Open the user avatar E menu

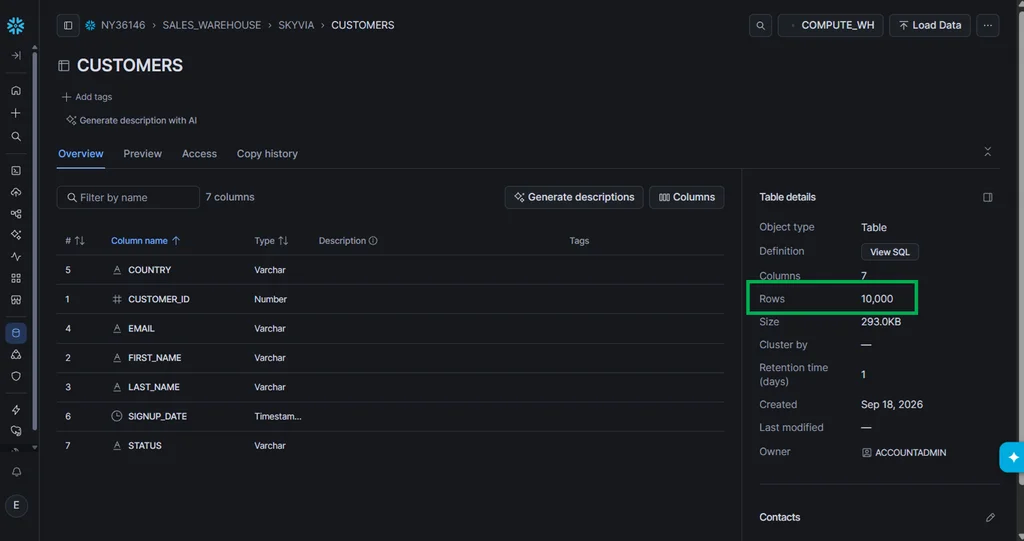16,505
